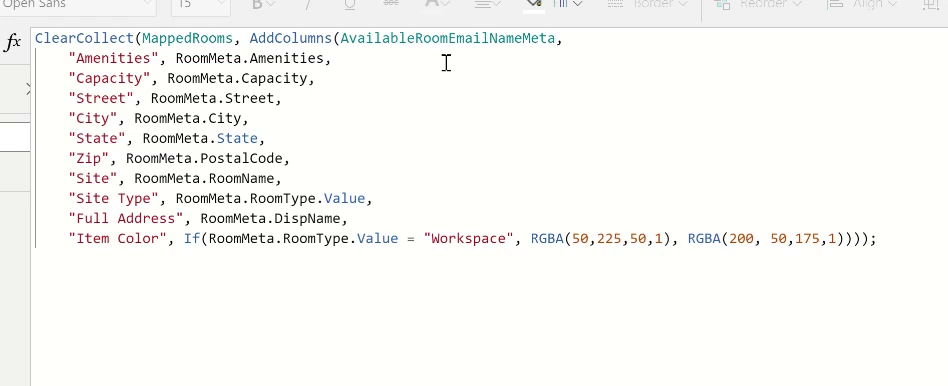Toggle strikethrough text formatting
The height and width of the screenshot is (386, 948).
(x=391, y=4)
